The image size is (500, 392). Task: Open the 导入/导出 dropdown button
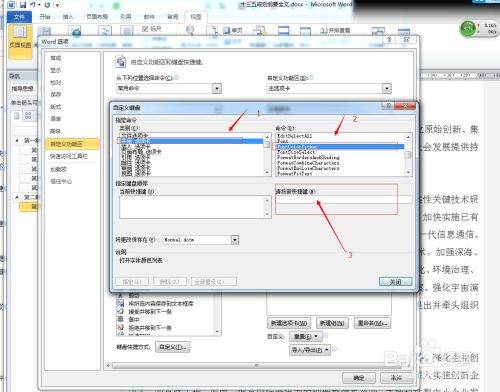pyautogui.click(x=310, y=350)
